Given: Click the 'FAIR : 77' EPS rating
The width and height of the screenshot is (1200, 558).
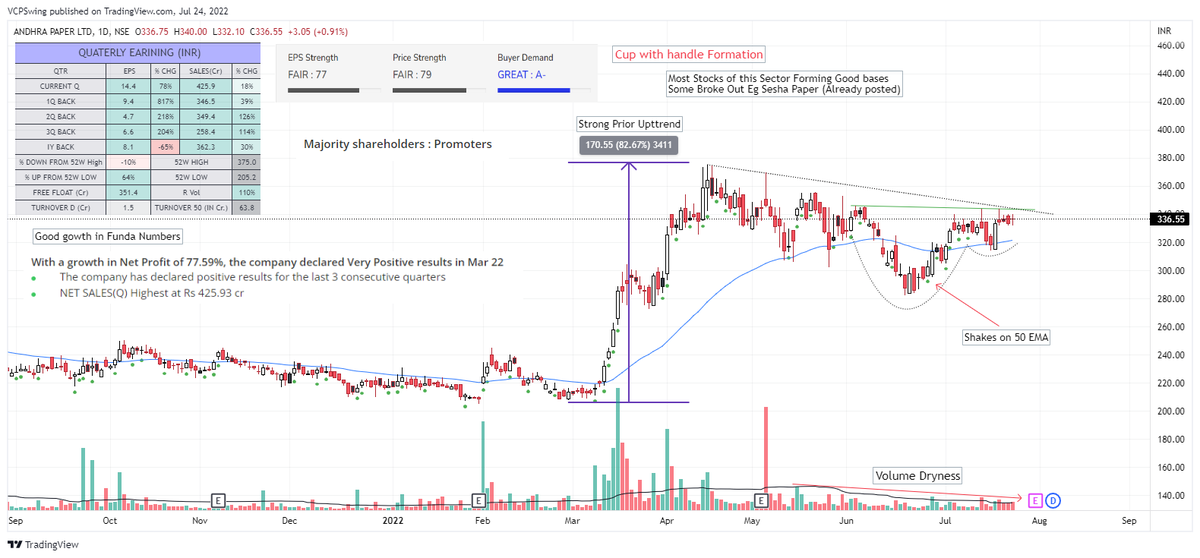Looking at the screenshot, I should coord(309,74).
